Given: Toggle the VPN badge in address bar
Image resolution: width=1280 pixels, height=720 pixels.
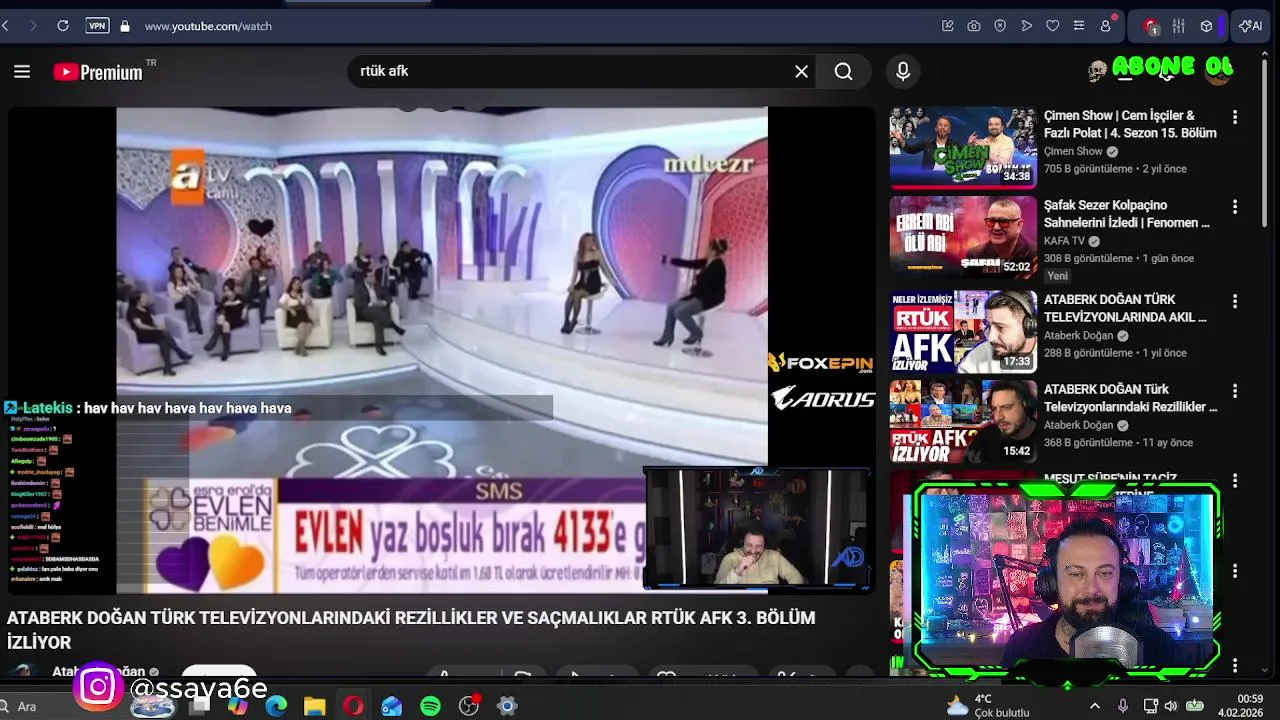Looking at the screenshot, I should click(x=97, y=26).
